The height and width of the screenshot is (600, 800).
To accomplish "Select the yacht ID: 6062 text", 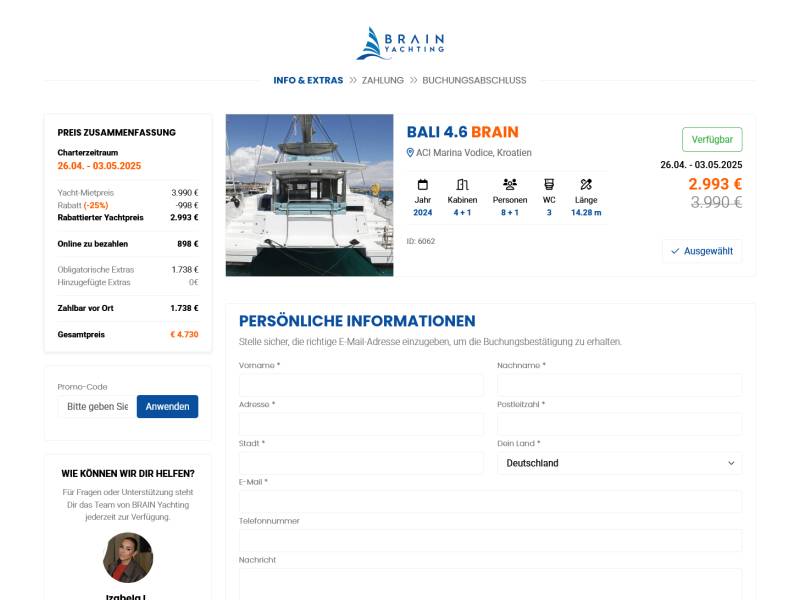I will tap(421, 241).
